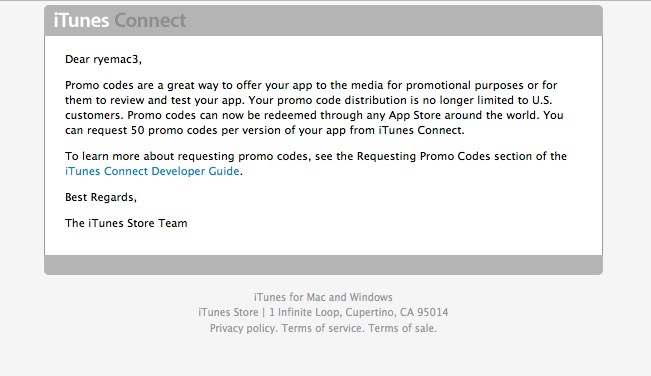Click 'customers. Promo codes can now be redeemed' line
The width and height of the screenshot is (651, 376).
click(x=314, y=115)
